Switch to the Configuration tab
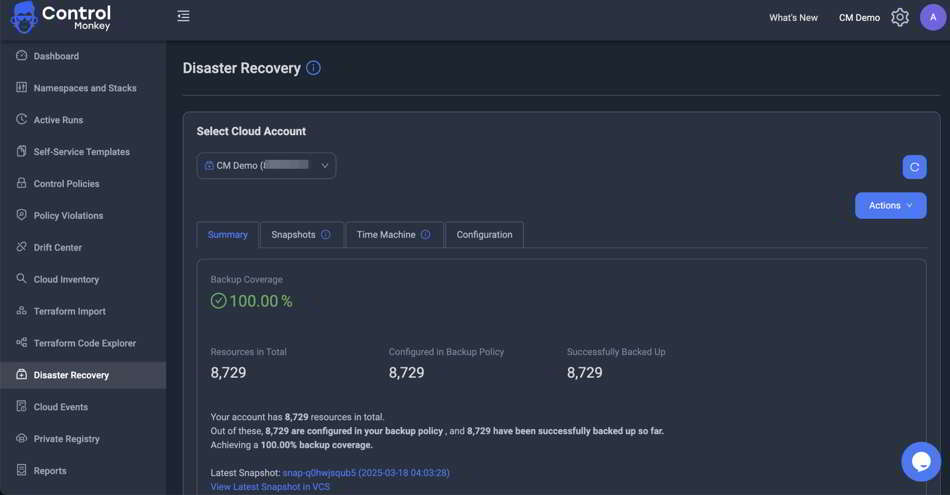 click(484, 235)
